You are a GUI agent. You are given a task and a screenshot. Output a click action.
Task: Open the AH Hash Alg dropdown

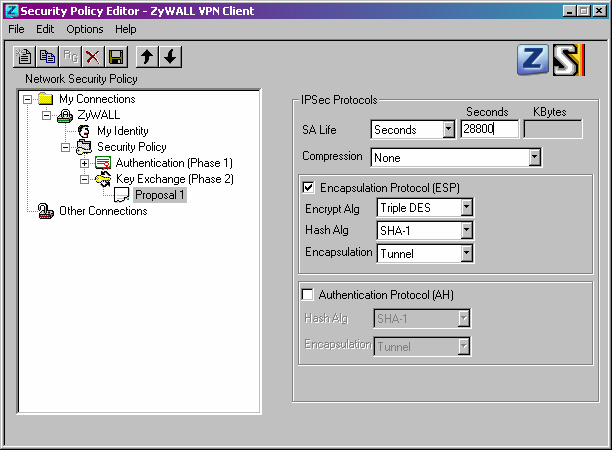click(464, 318)
